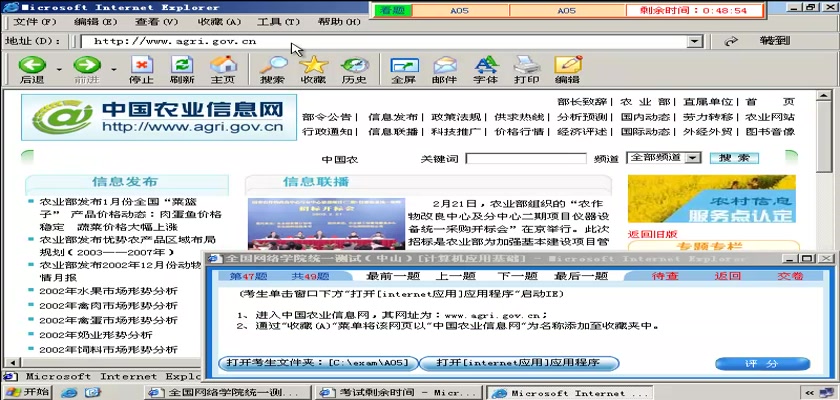Expand the Forward button history arrow
The image size is (840, 400).
pos(114,69)
